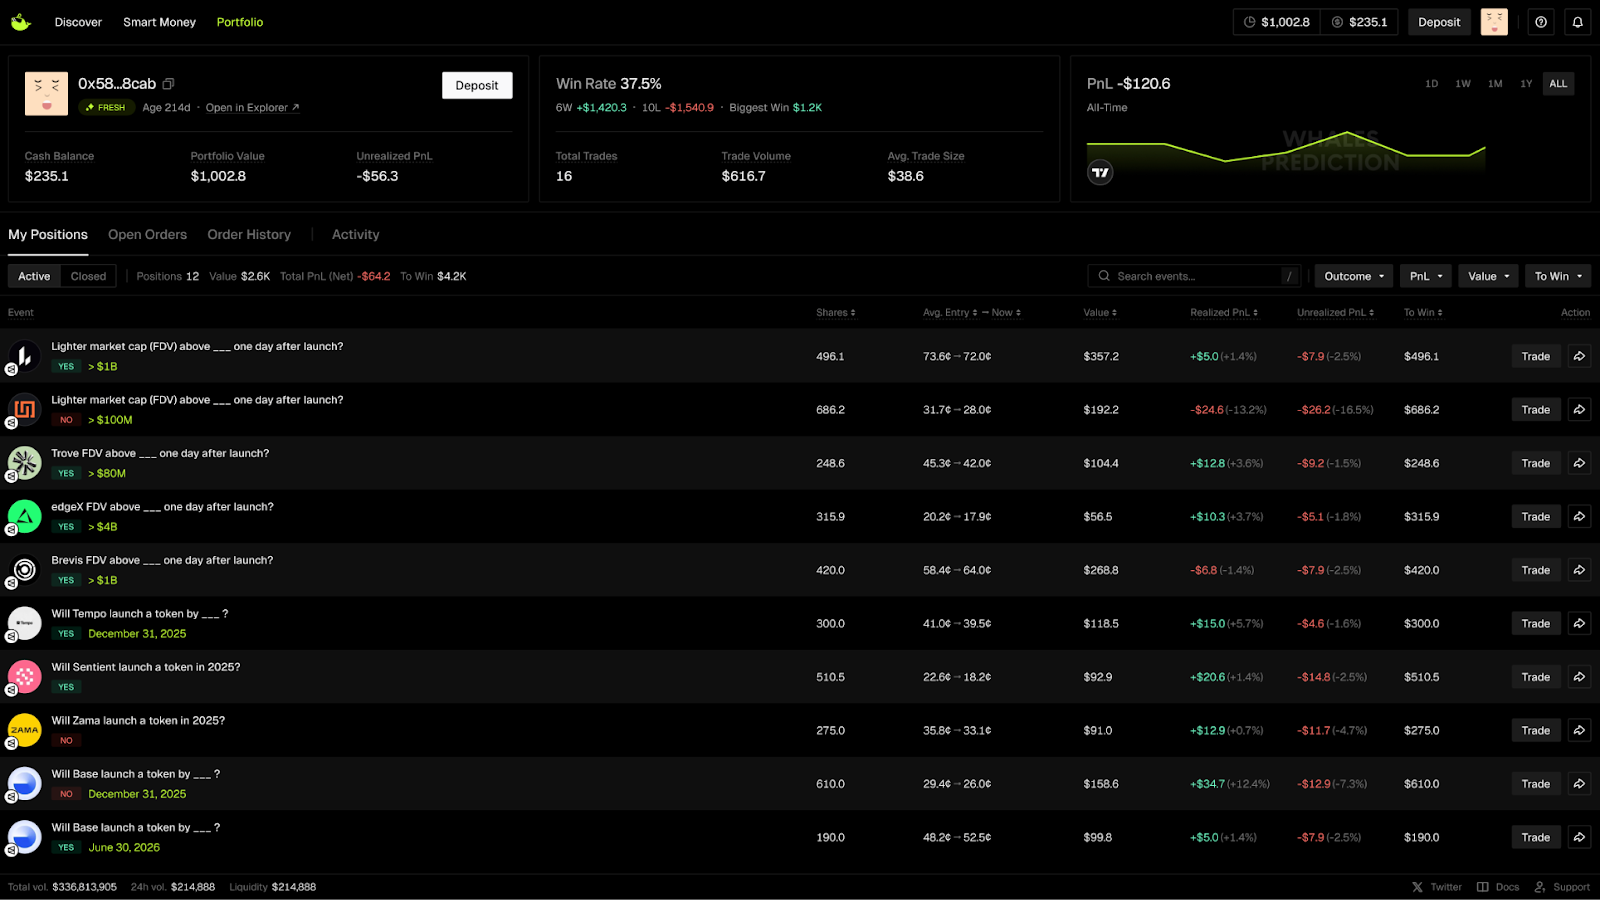Click the TradingView logo on PnL chart
The width and height of the screenshot is (1600, 900).
pyautogui.click(x=1100, y=173)
